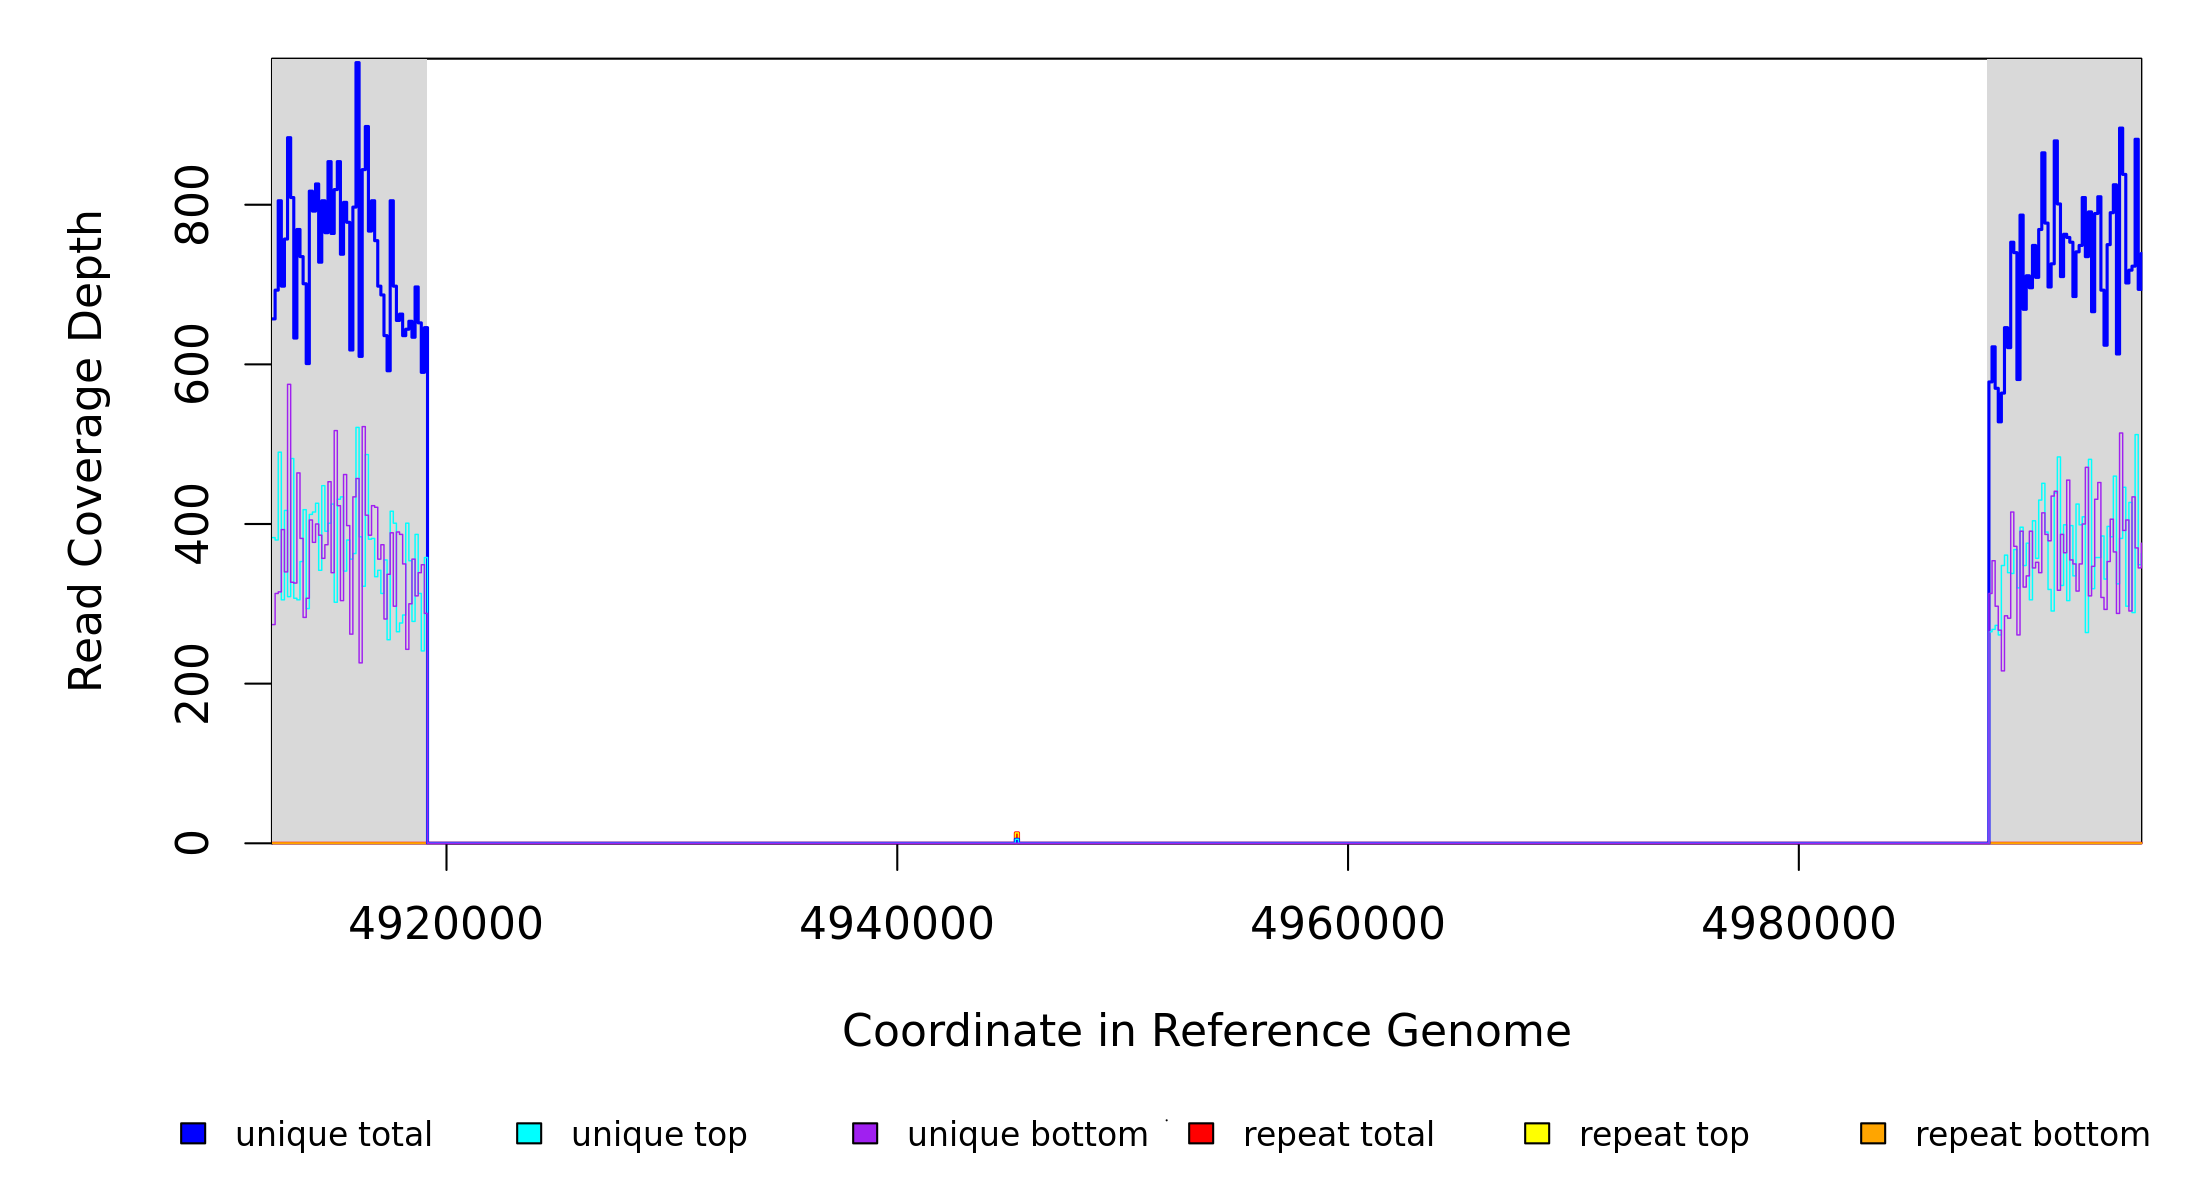Click the blue 'unique total' legend swatch

pyautogui.click(x=193, y=1133)
